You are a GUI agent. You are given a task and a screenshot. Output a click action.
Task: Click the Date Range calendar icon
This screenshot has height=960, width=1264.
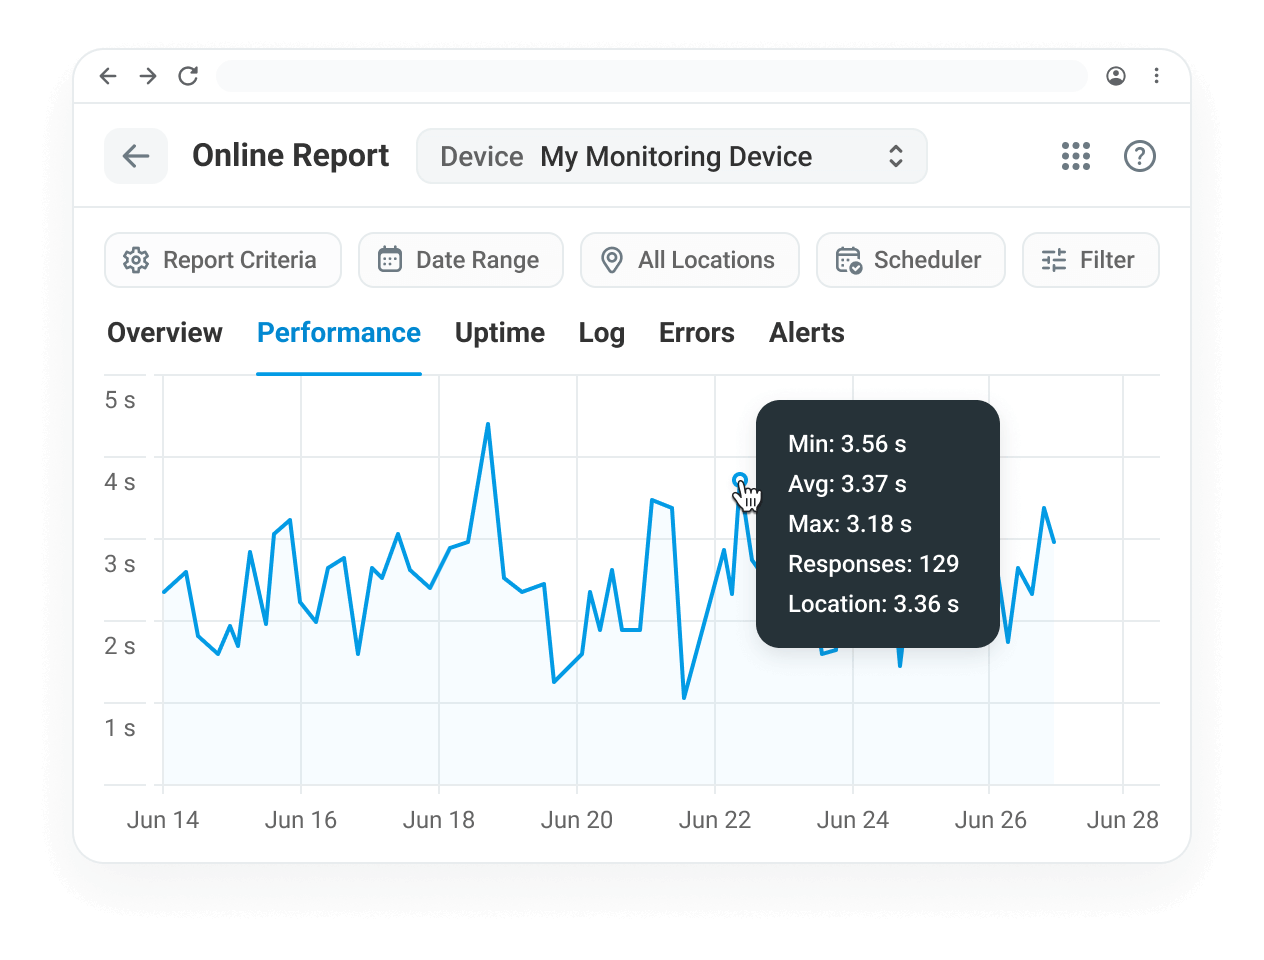(390, 259)
